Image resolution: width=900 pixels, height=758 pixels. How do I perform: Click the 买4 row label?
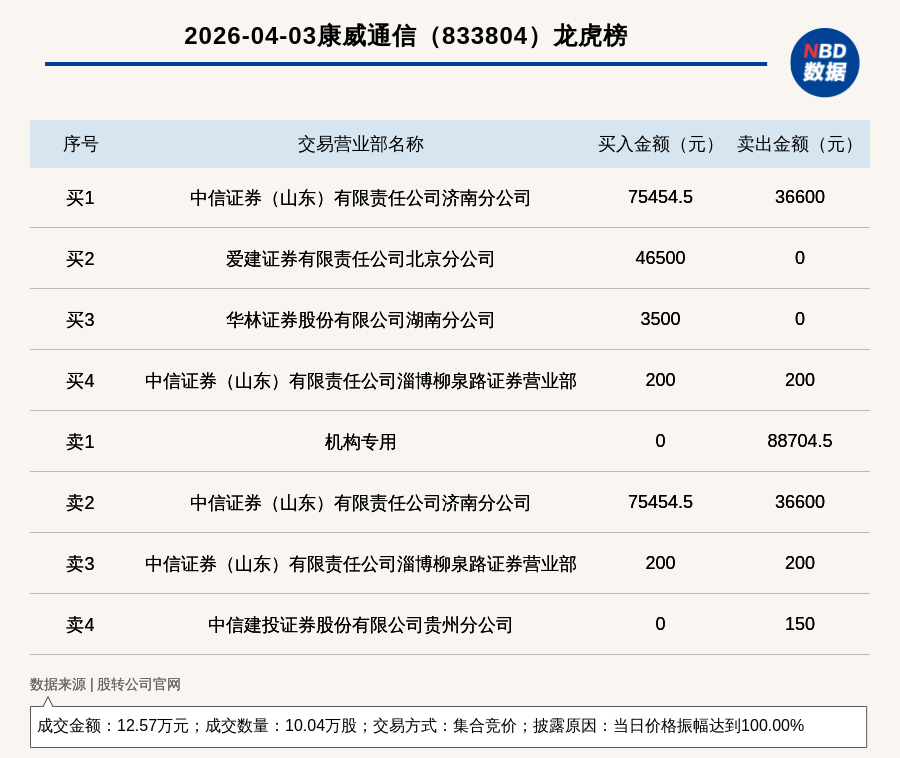click(80, 381)
